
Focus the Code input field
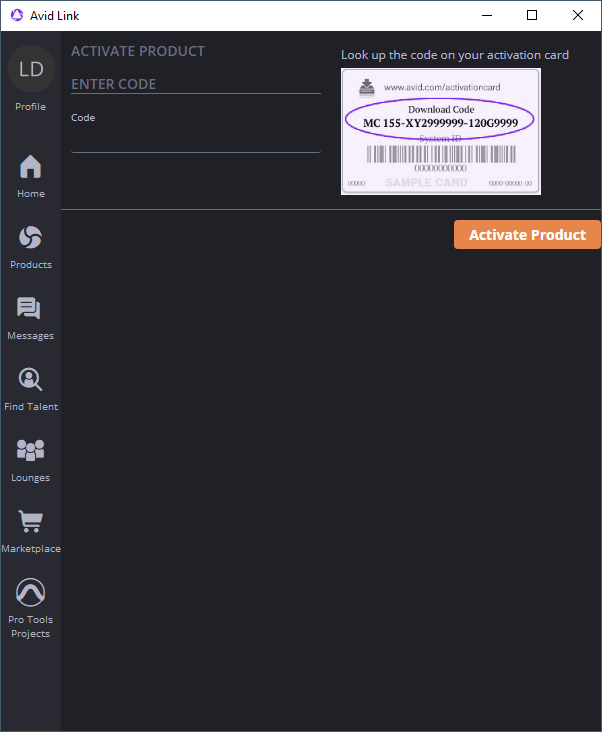[196, 140]
